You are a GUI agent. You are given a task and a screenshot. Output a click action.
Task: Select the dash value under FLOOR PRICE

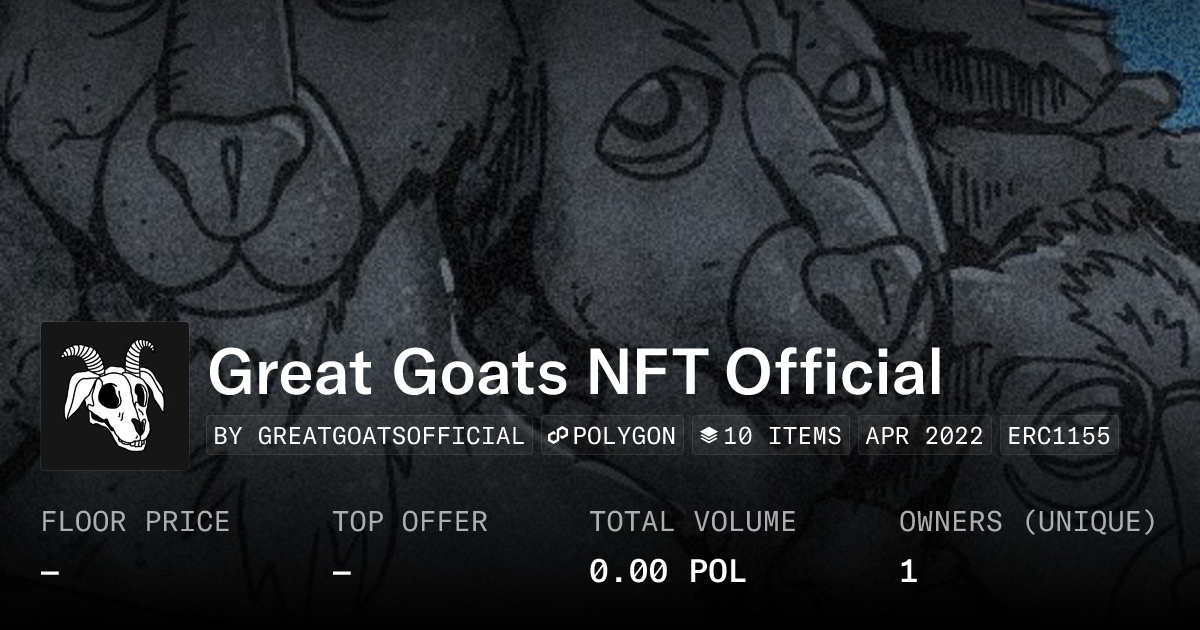pyautogui.click(x=50, y=572)
